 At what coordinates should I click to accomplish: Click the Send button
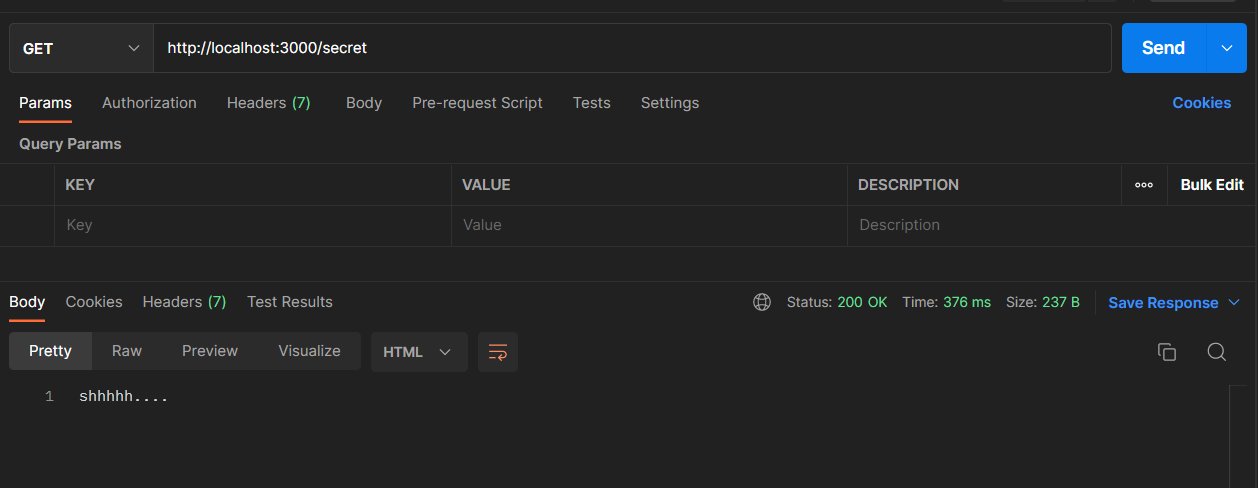[1163, 48]
